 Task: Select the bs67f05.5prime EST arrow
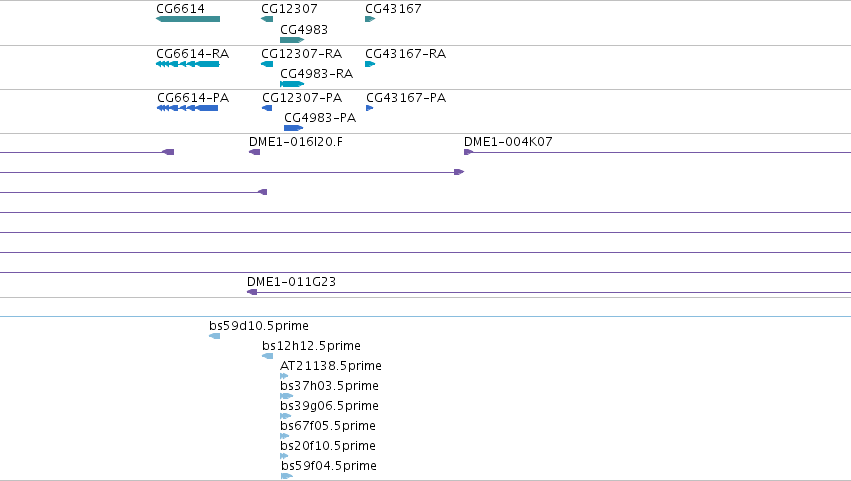pos(284,436)
